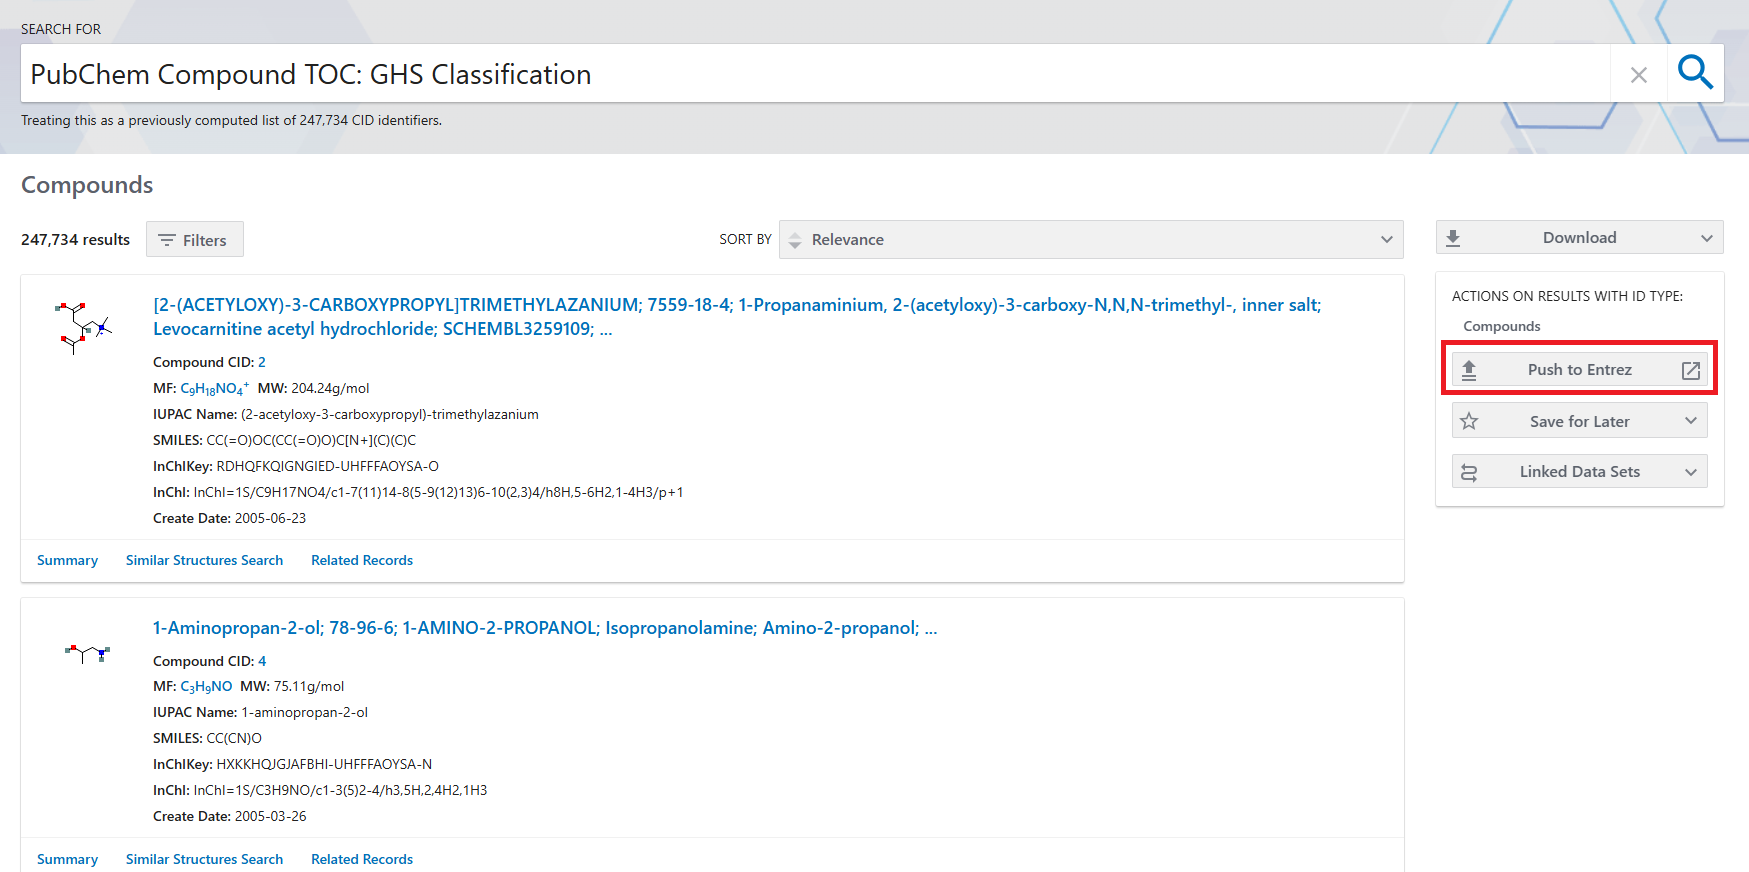Select InChIKey text RDHQFKQIGNGIED-UHFFFAOYSA-O

click(x=327, y=466)
